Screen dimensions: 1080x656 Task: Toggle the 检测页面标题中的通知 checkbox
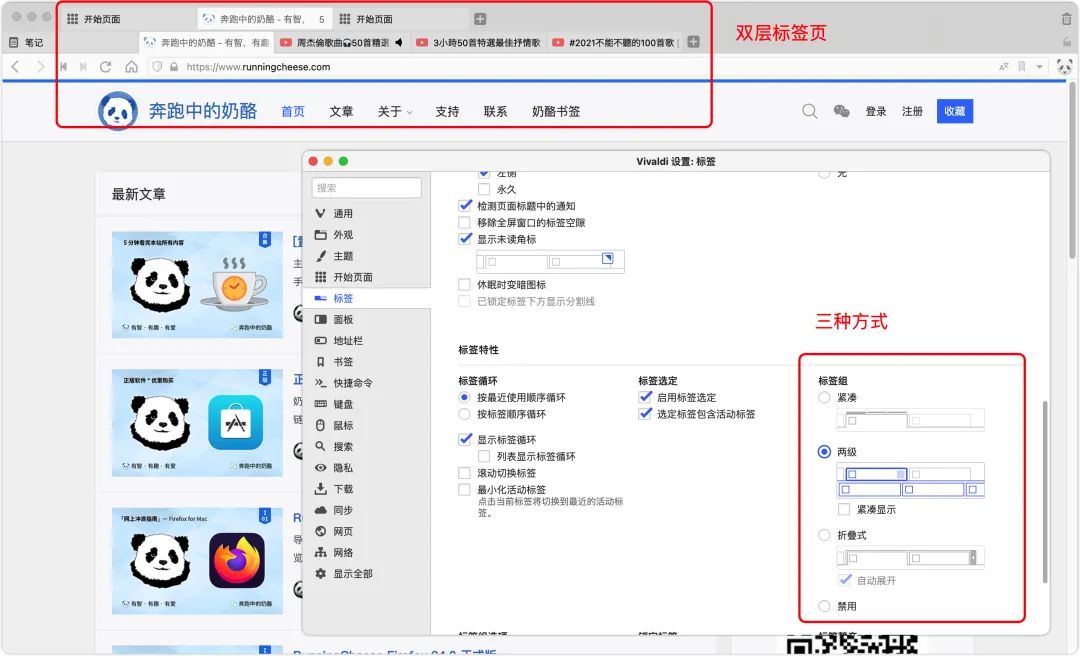pos(465,205)
